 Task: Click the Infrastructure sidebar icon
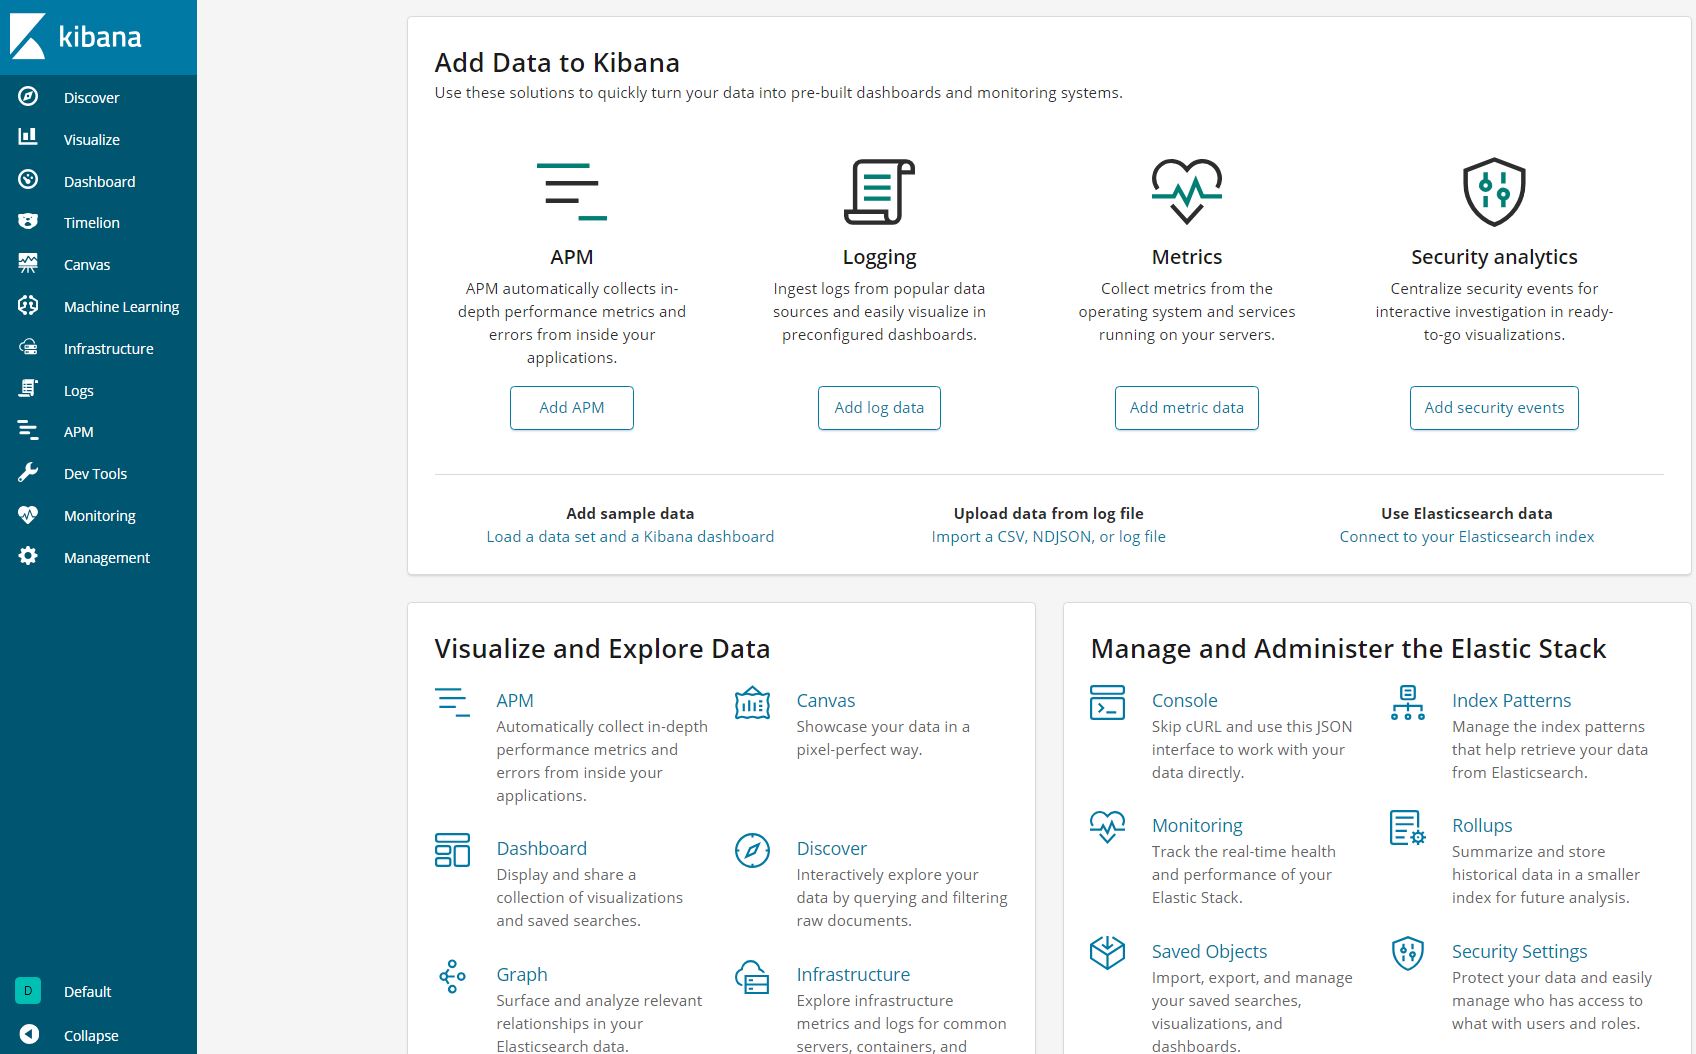pos(28,347)
